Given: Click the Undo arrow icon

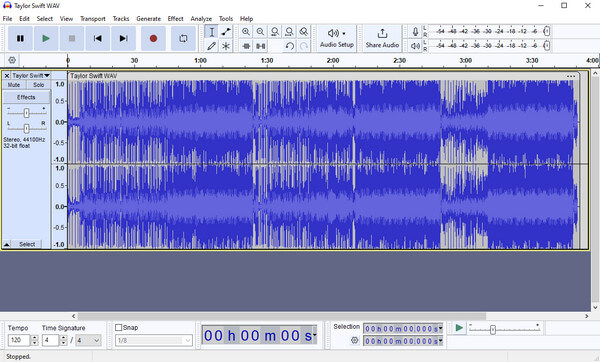Looking at the screenshot, I should pyautogui.click(x=289, y=46).
